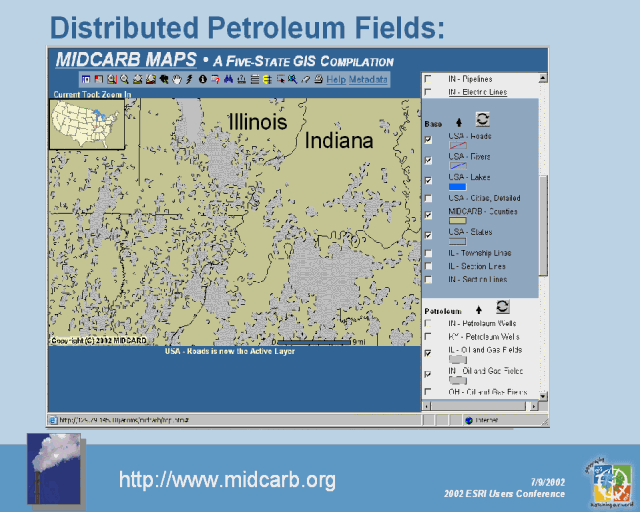Viewport: 640px width, 512px height.
Task: Check the IL - Township Lines layer
Action: 428,253
